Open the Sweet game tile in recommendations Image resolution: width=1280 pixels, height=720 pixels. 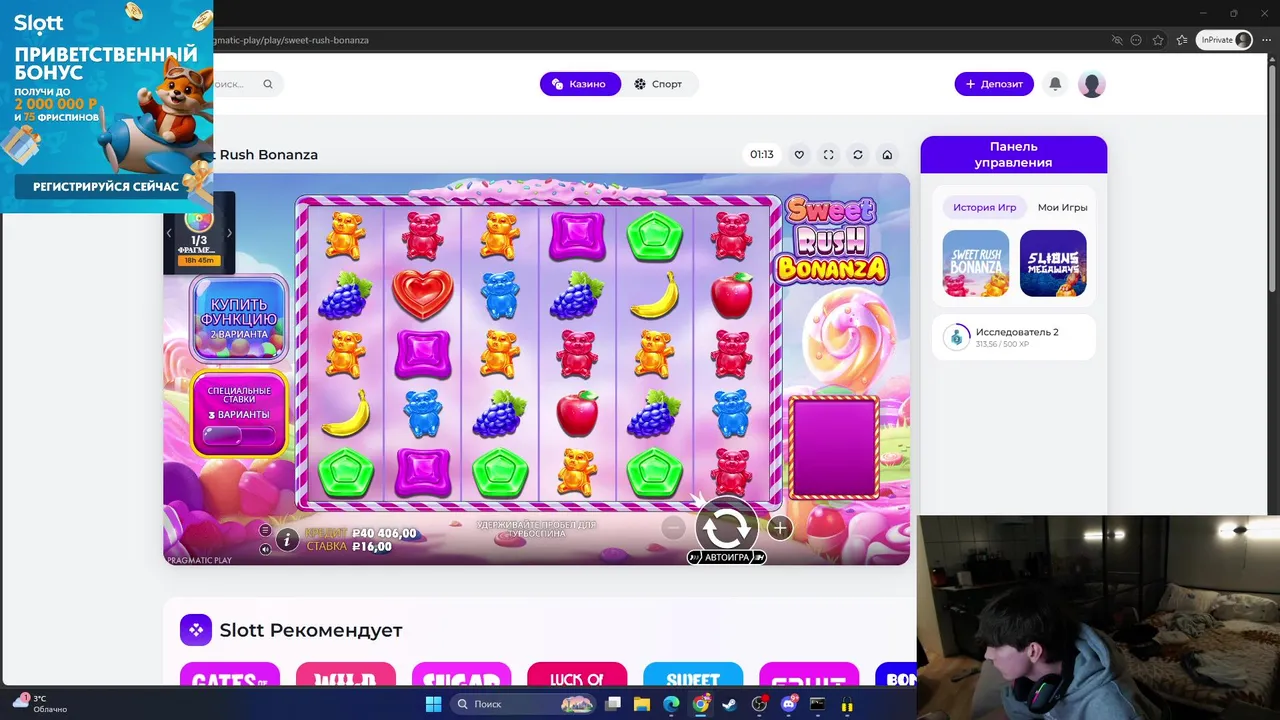(693, 675)
